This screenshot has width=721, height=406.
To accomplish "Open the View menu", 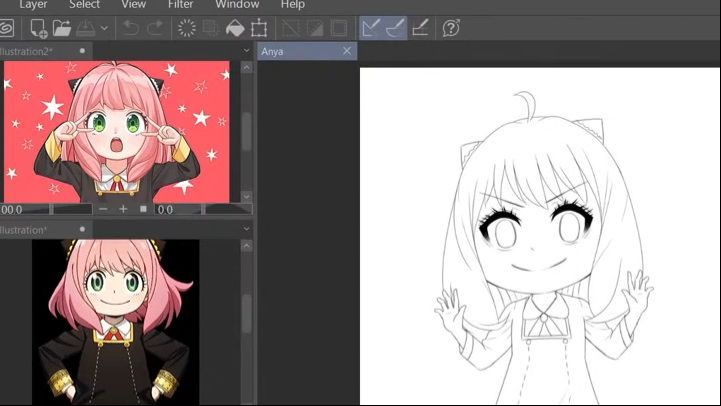I will 133,5.
